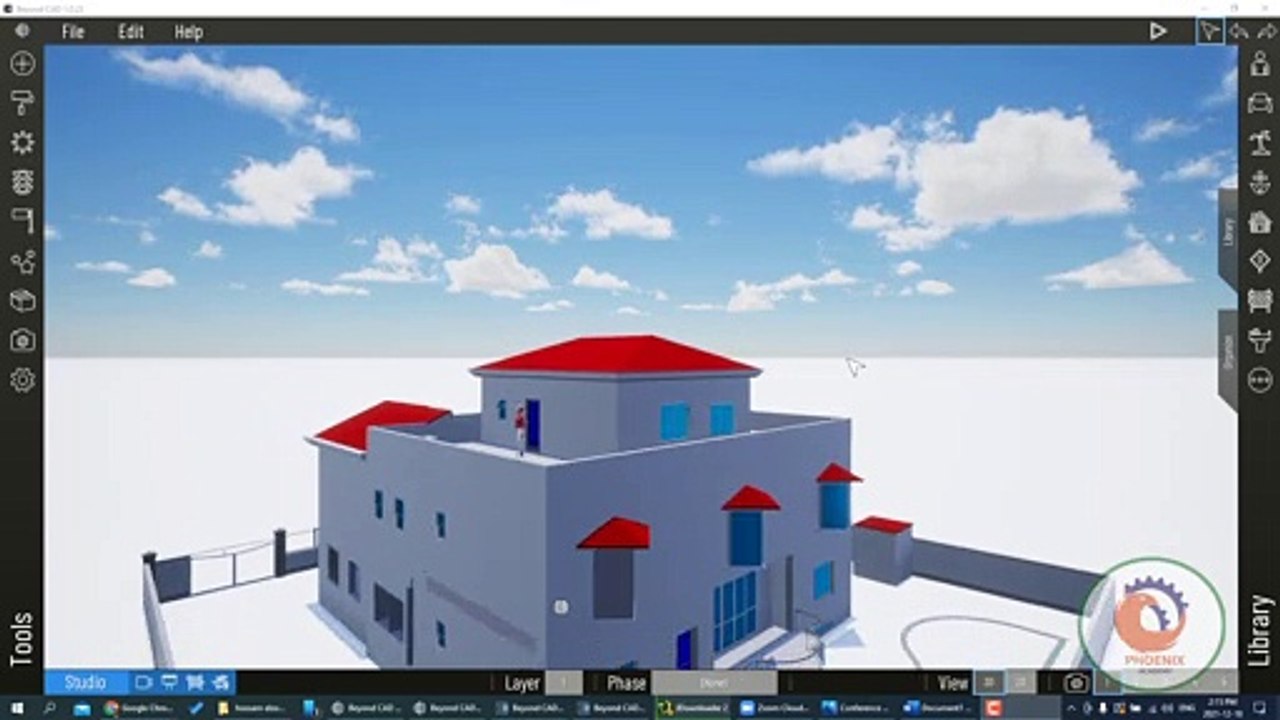Viewport: 1280px width, 720px height.
Task: Open the Zoom Cloud taskbar window
Action: (x=775, y=708)
